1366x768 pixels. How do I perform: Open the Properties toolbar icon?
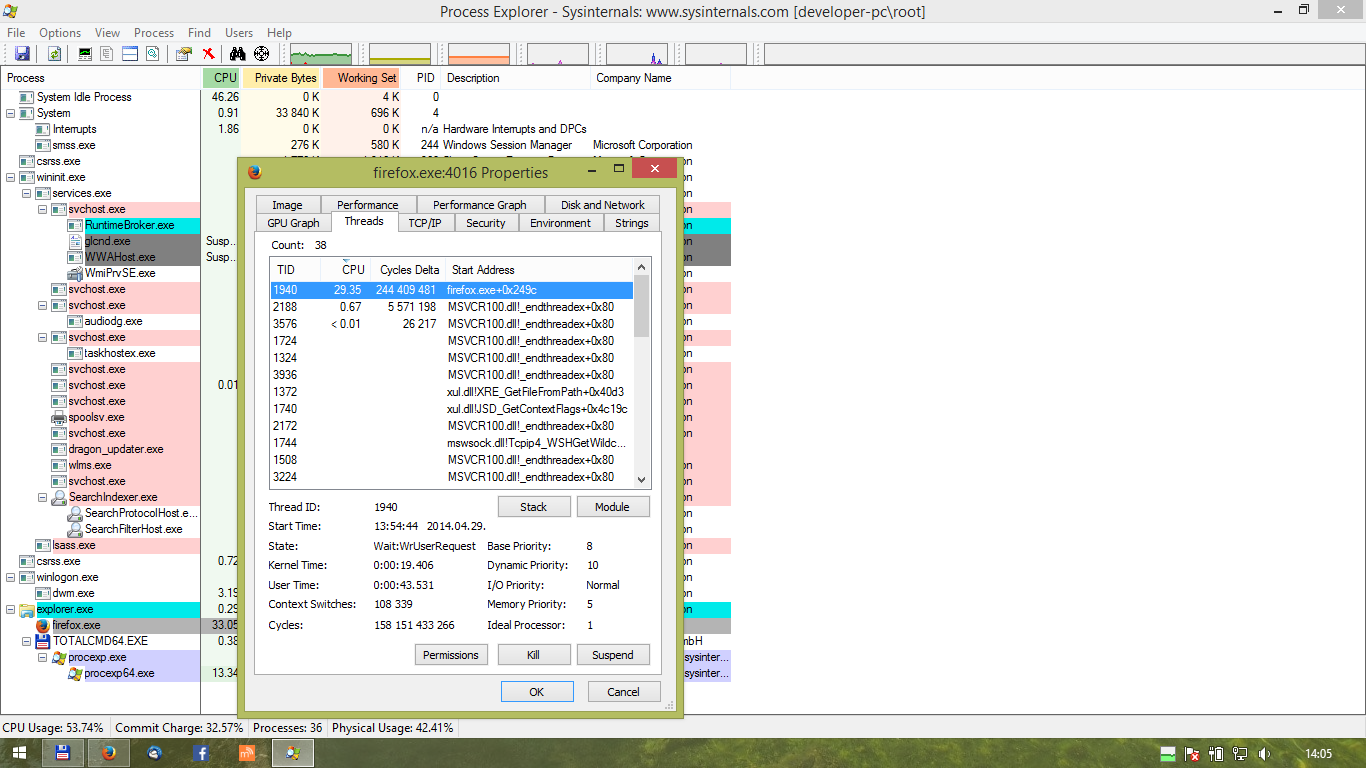click(x=184, y=54)
